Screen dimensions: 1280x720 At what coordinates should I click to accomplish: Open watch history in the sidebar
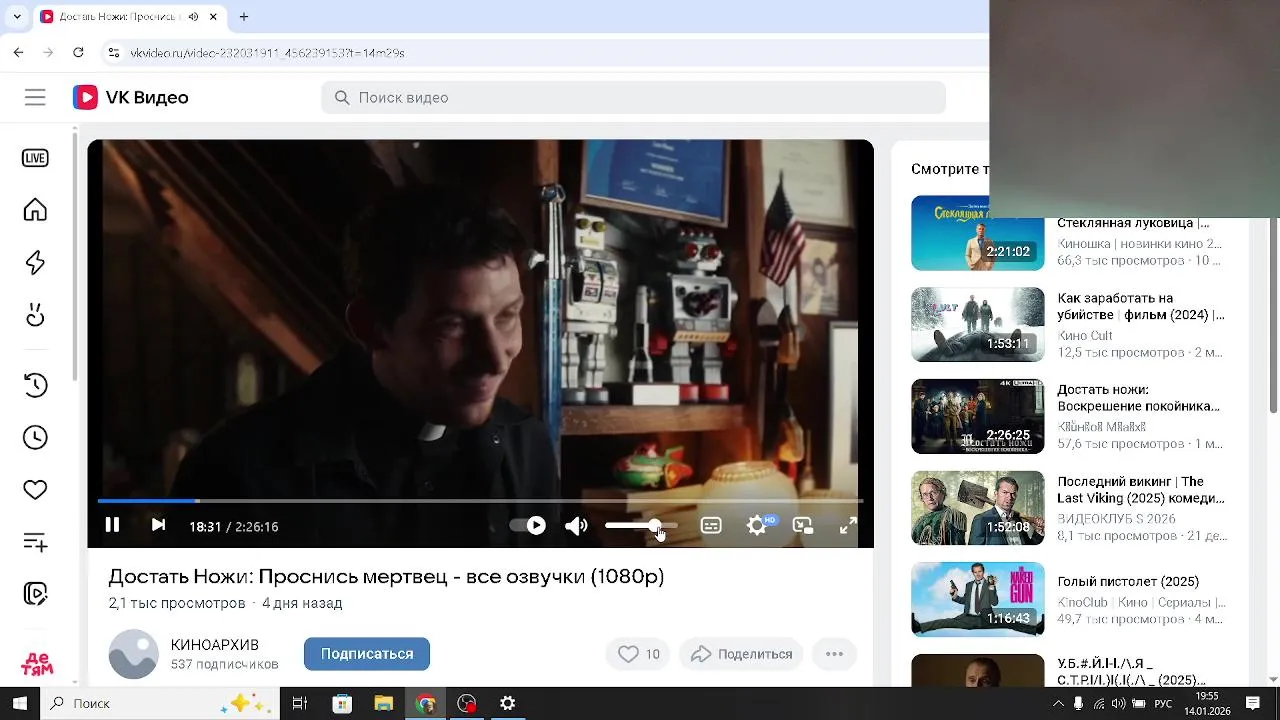35,385
